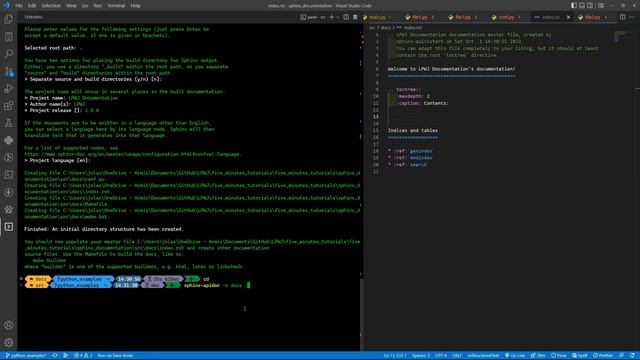640x360 pixels.
Task: Toggle secondary side bar layout icon
Action: (x=590, y=5)
